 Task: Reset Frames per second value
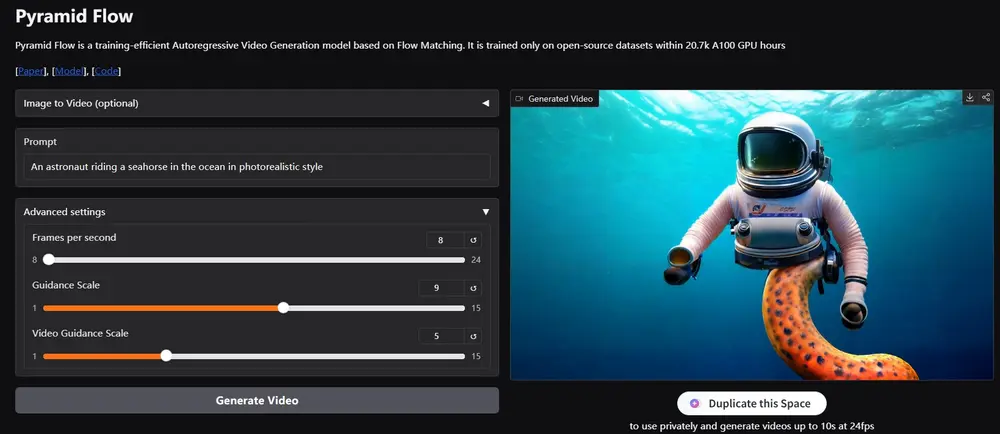tap(473, 240)
